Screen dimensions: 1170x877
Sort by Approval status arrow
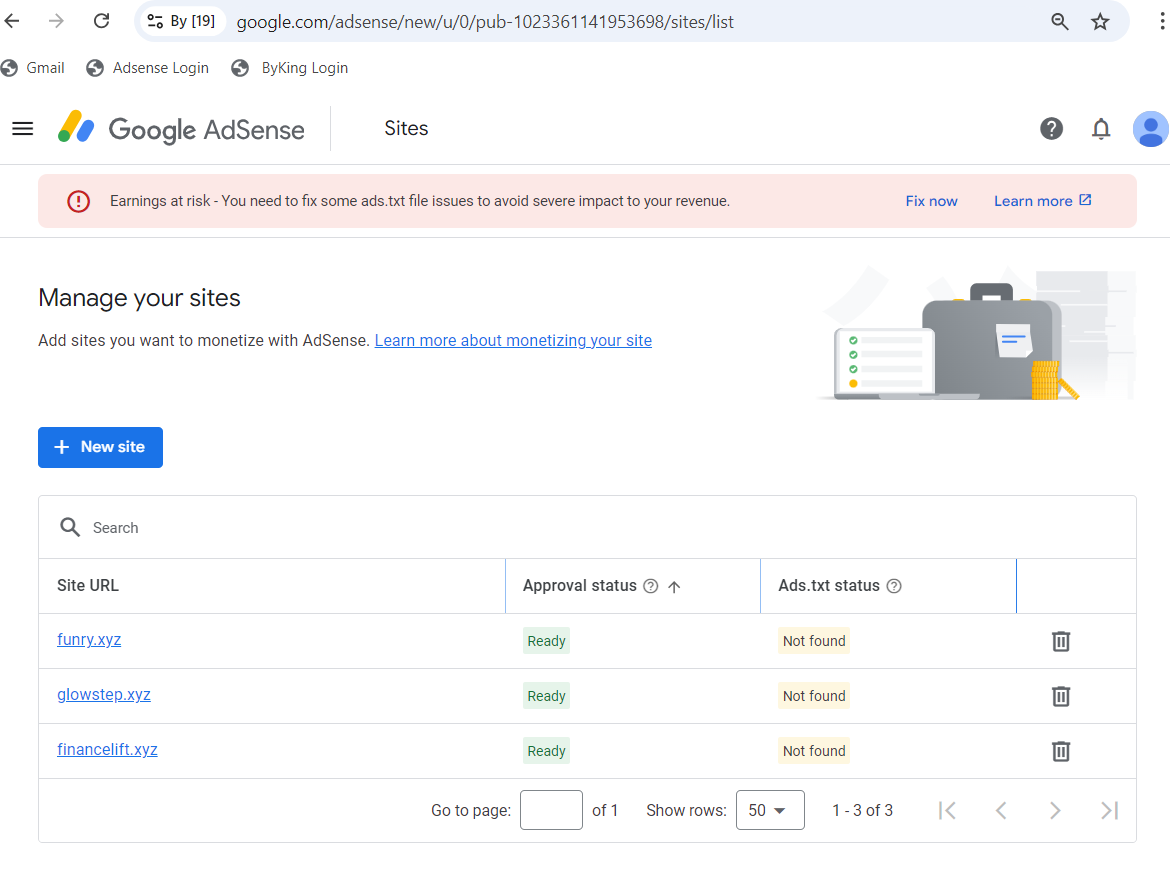pos(674,587)
